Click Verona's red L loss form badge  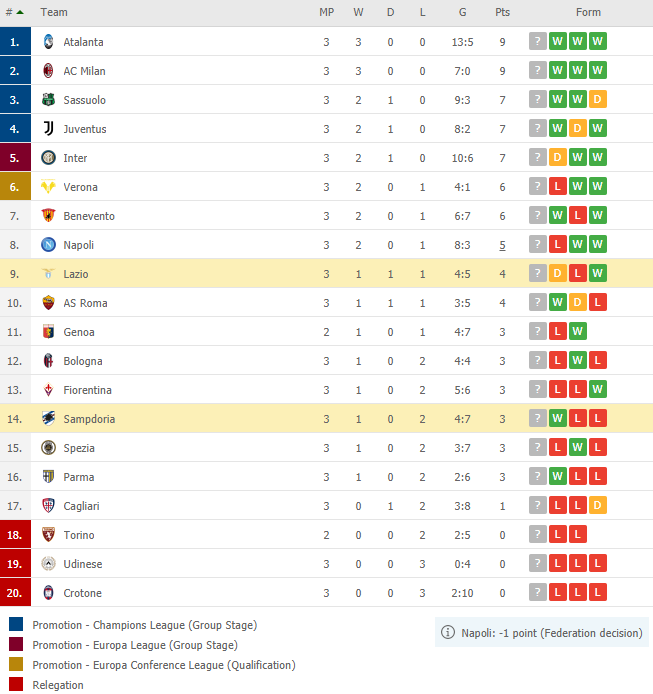pos(557,186)
